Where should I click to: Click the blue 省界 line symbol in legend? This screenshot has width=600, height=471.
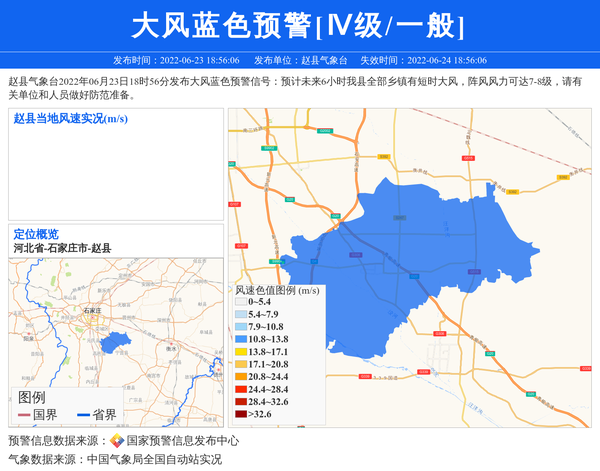(83, 415)
